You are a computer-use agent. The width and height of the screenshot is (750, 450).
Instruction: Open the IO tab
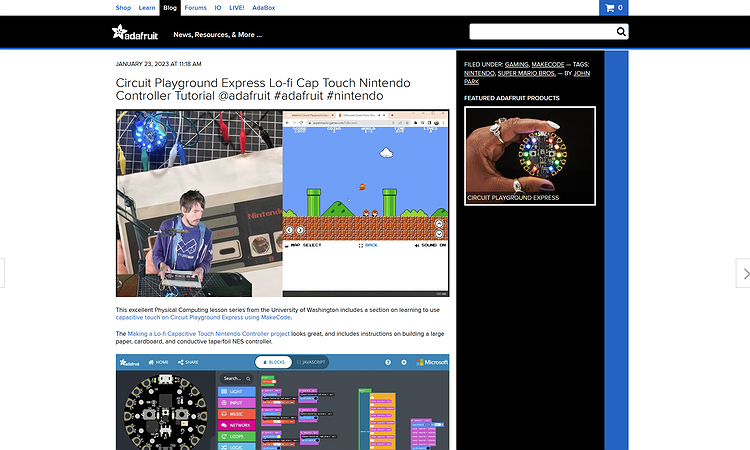pos(218,8)
